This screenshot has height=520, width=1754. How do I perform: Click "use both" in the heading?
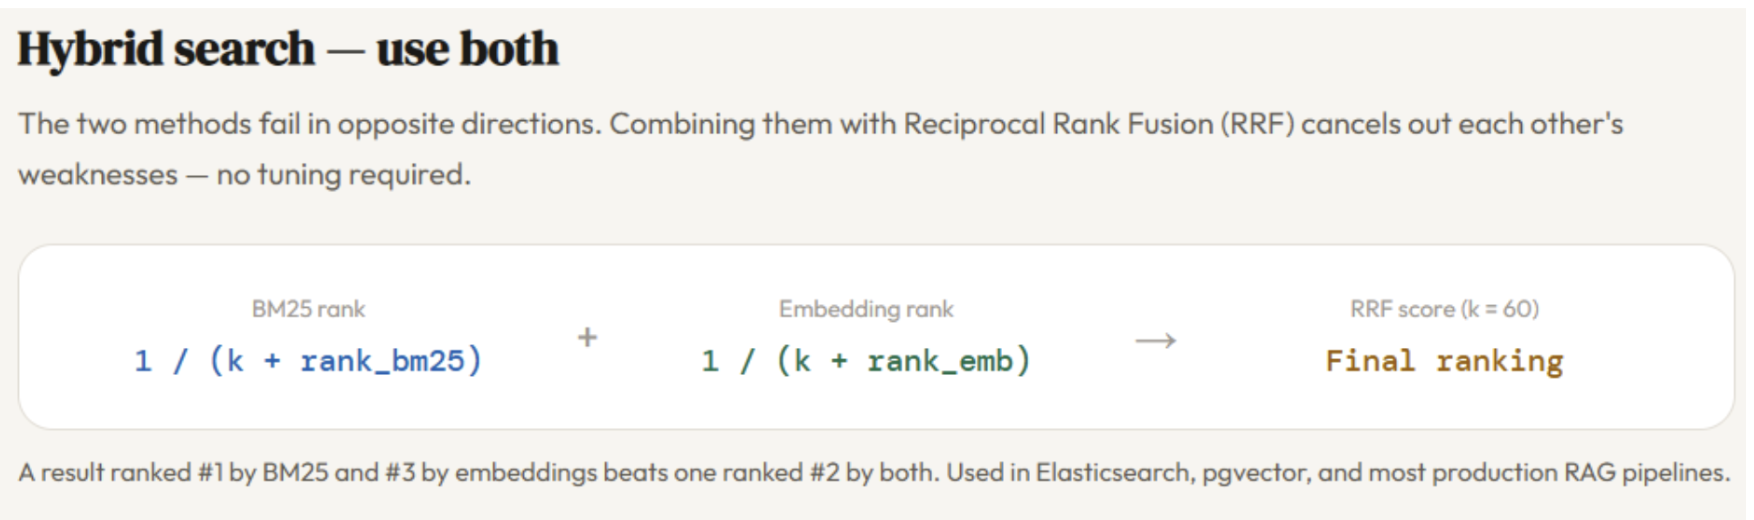pos(467,49)
